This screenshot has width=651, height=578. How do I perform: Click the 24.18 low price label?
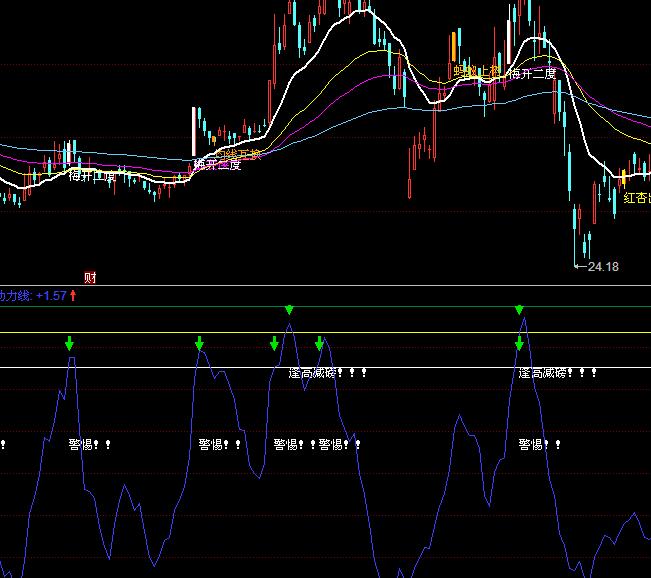tap(603, 267)
